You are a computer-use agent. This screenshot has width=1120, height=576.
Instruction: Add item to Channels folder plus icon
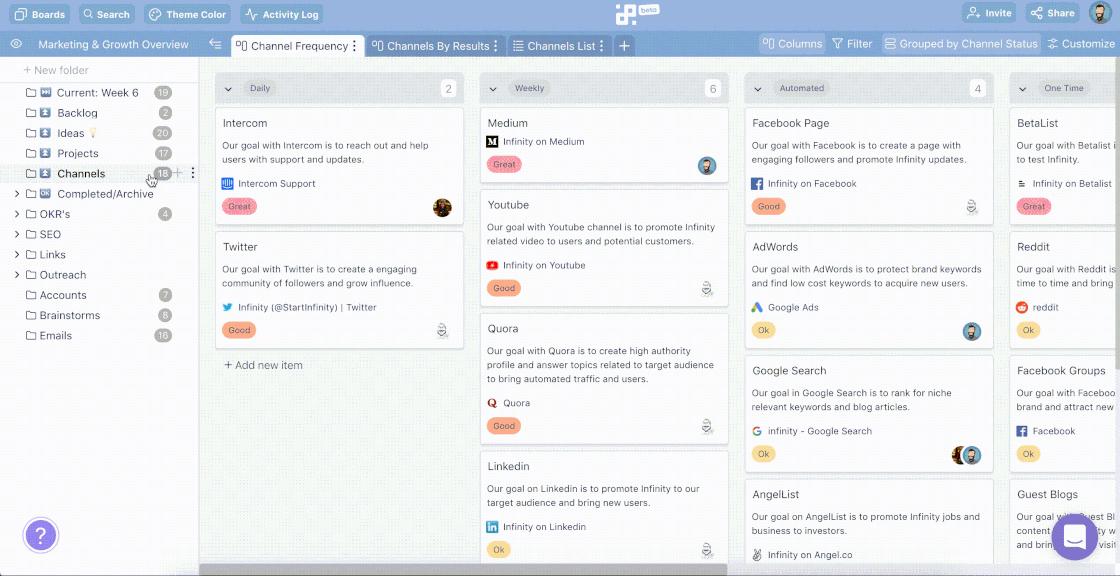click(178, 173)
